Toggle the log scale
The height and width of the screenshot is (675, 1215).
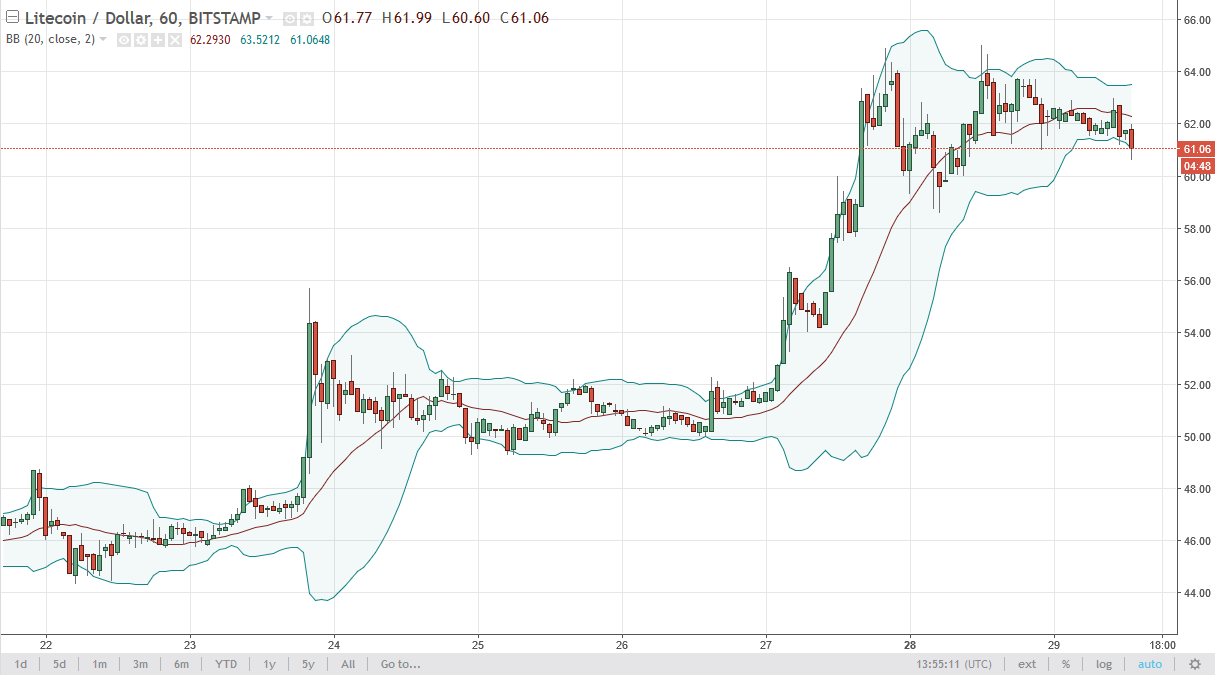1104,664
